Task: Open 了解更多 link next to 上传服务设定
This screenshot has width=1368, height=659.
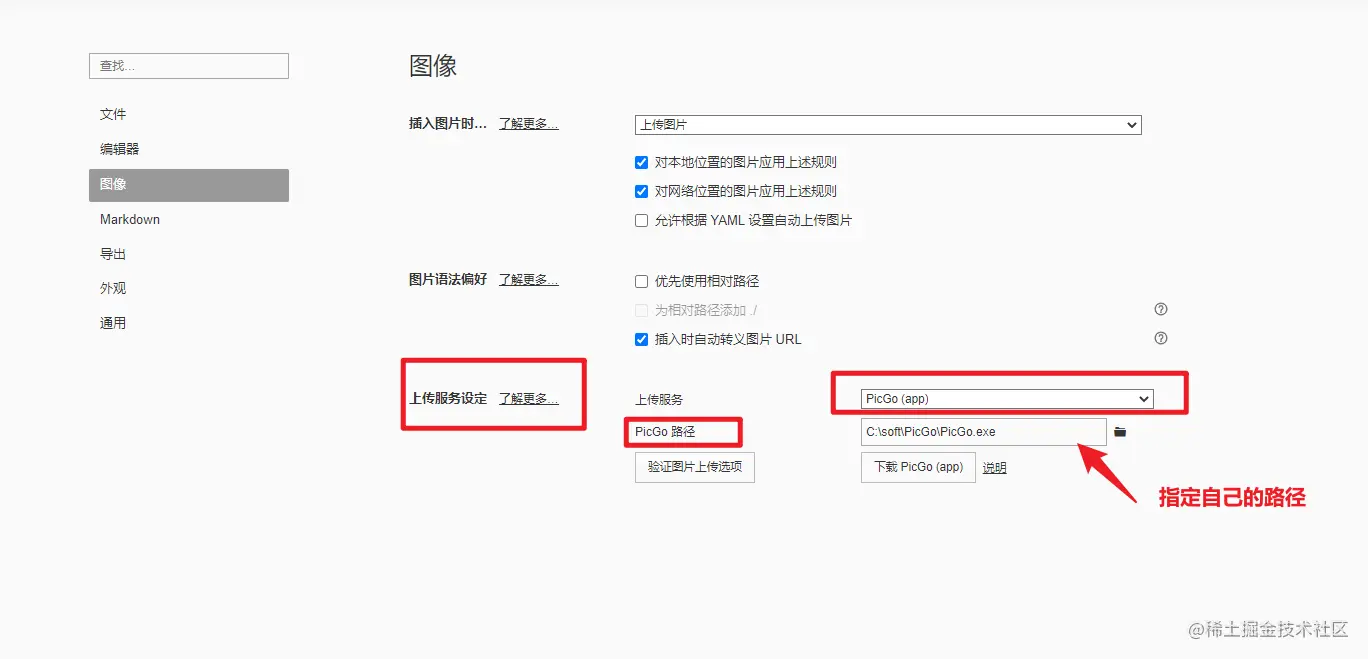Action: [x=529, y=399]
